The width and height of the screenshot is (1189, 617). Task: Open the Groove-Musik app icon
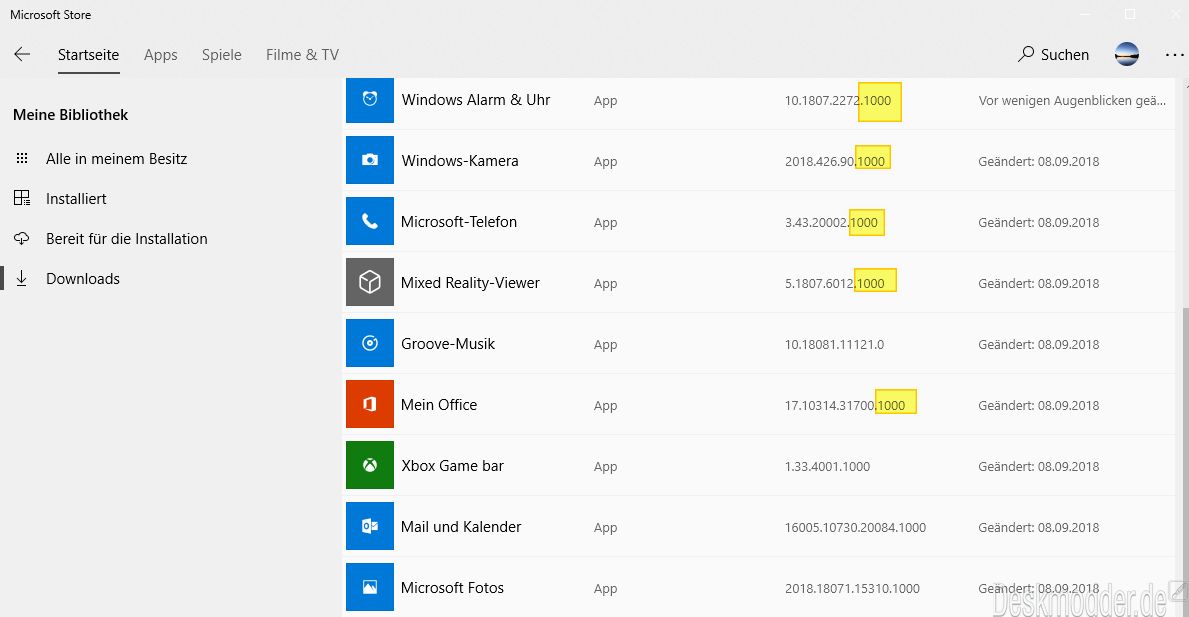[369, 343]
